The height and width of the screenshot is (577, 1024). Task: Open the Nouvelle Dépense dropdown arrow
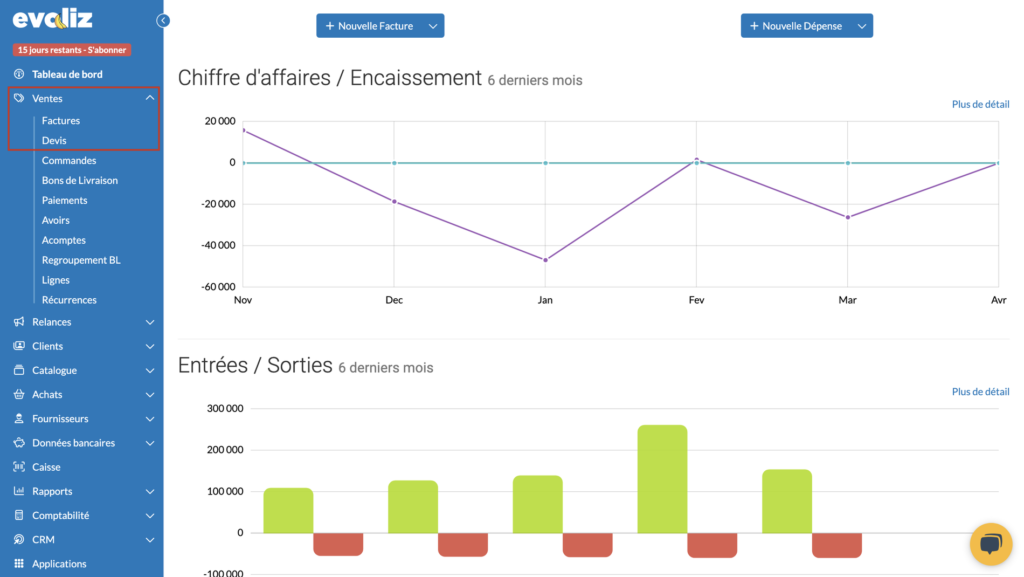tap(861, 26)
